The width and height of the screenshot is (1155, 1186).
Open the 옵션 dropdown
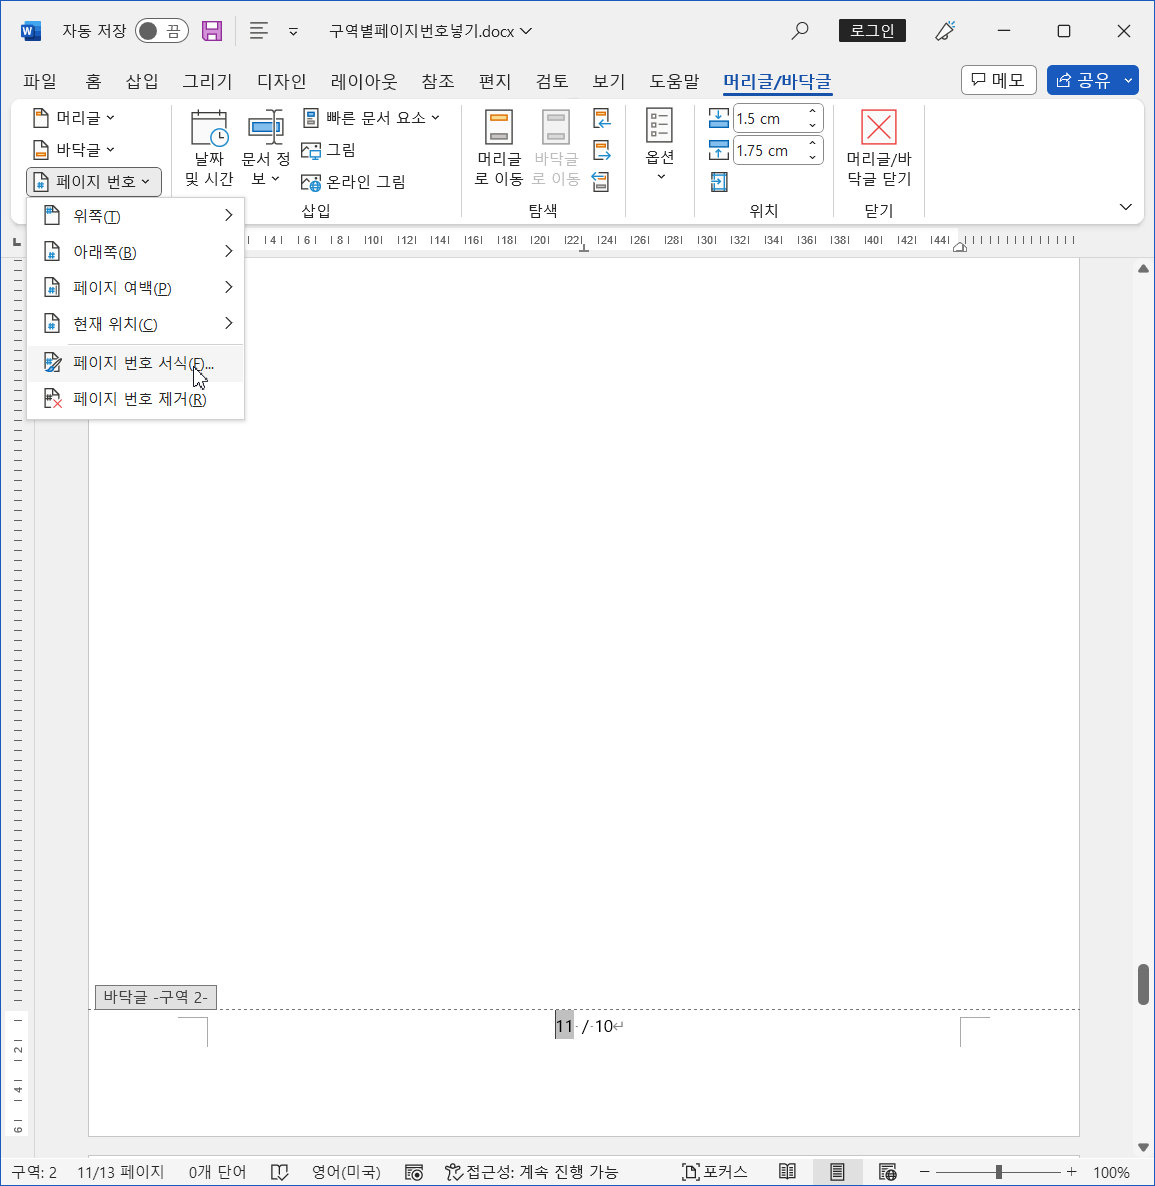pyautogui.click(x=660, y=146)
